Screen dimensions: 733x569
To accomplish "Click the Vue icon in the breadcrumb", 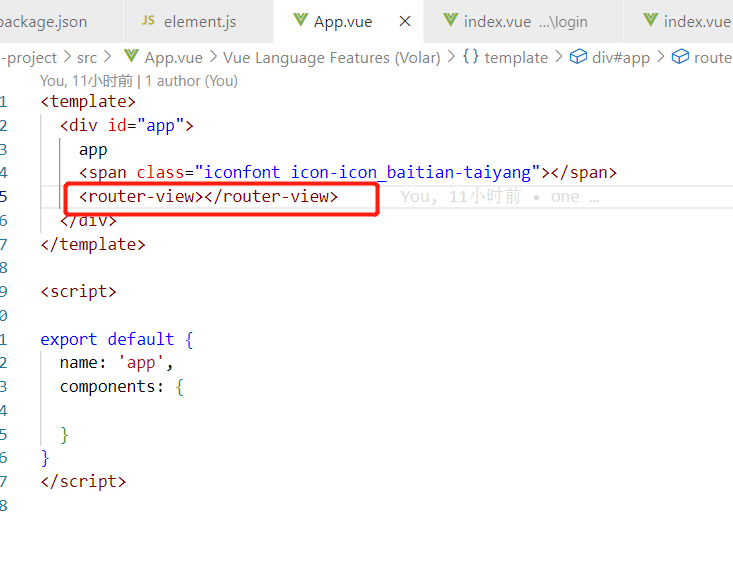I will [x=131, y=56].
